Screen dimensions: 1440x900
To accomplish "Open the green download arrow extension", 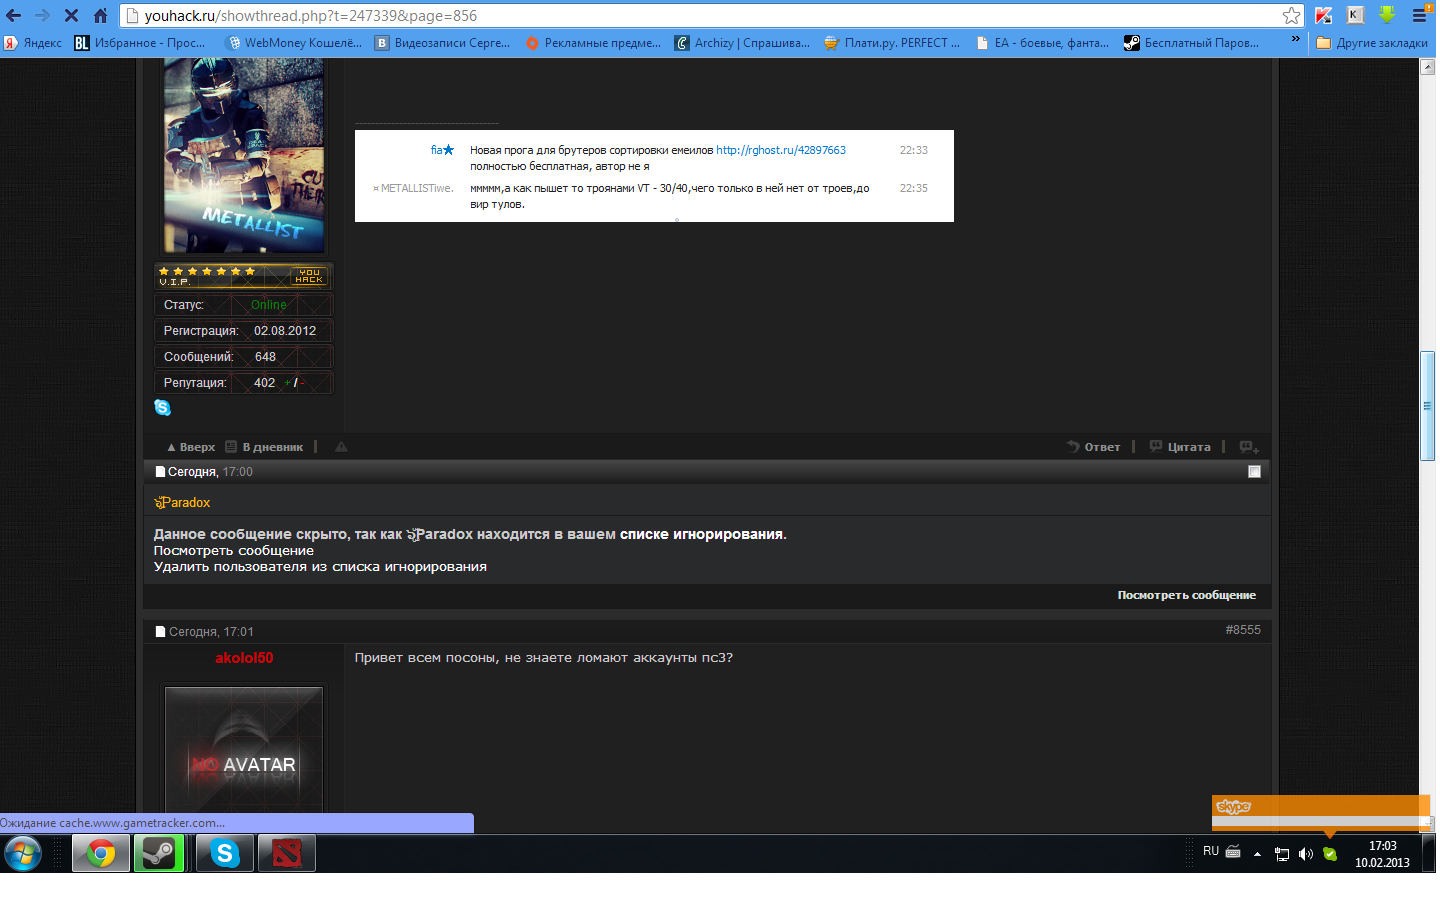I will [x=1387, y=15].
